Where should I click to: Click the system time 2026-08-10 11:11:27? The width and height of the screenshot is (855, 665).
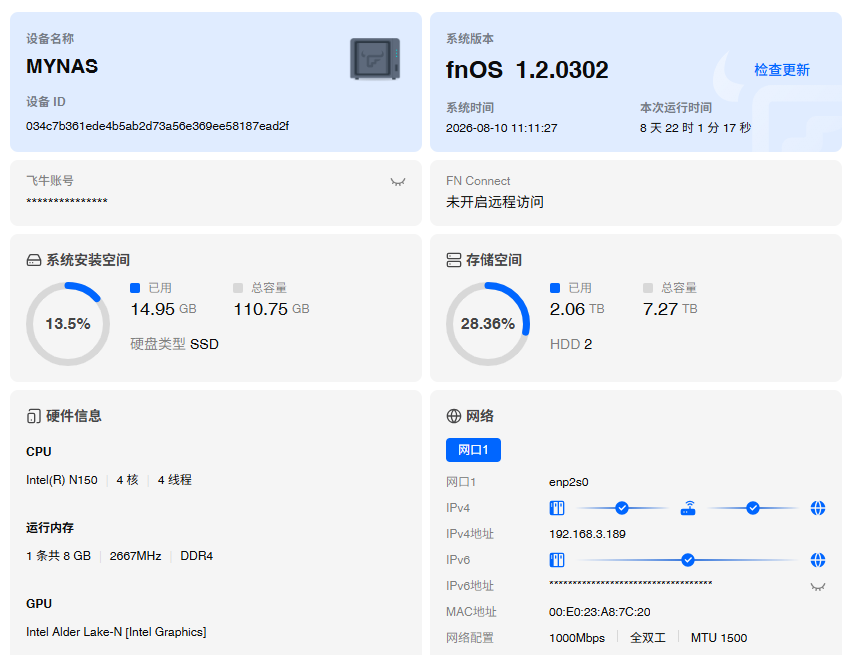(502, 128)
